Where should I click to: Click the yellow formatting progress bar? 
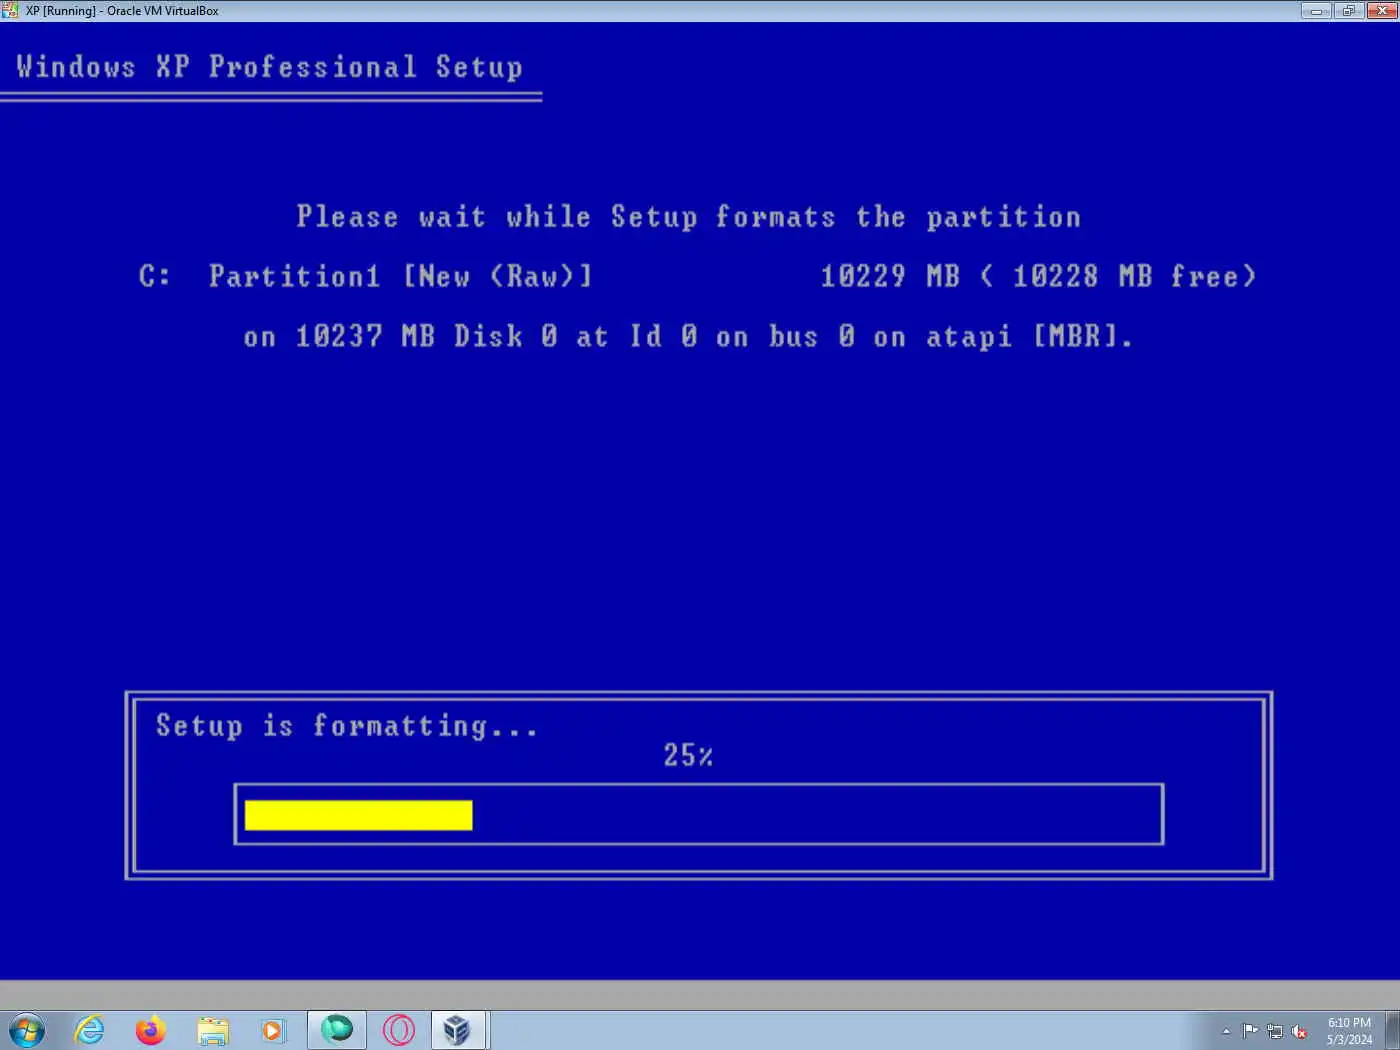(358, 815)
